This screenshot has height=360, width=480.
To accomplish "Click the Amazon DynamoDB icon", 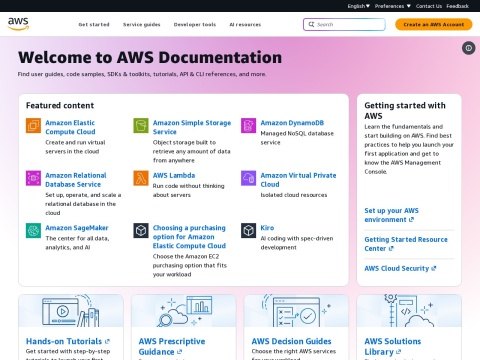I will coord(249,126).
